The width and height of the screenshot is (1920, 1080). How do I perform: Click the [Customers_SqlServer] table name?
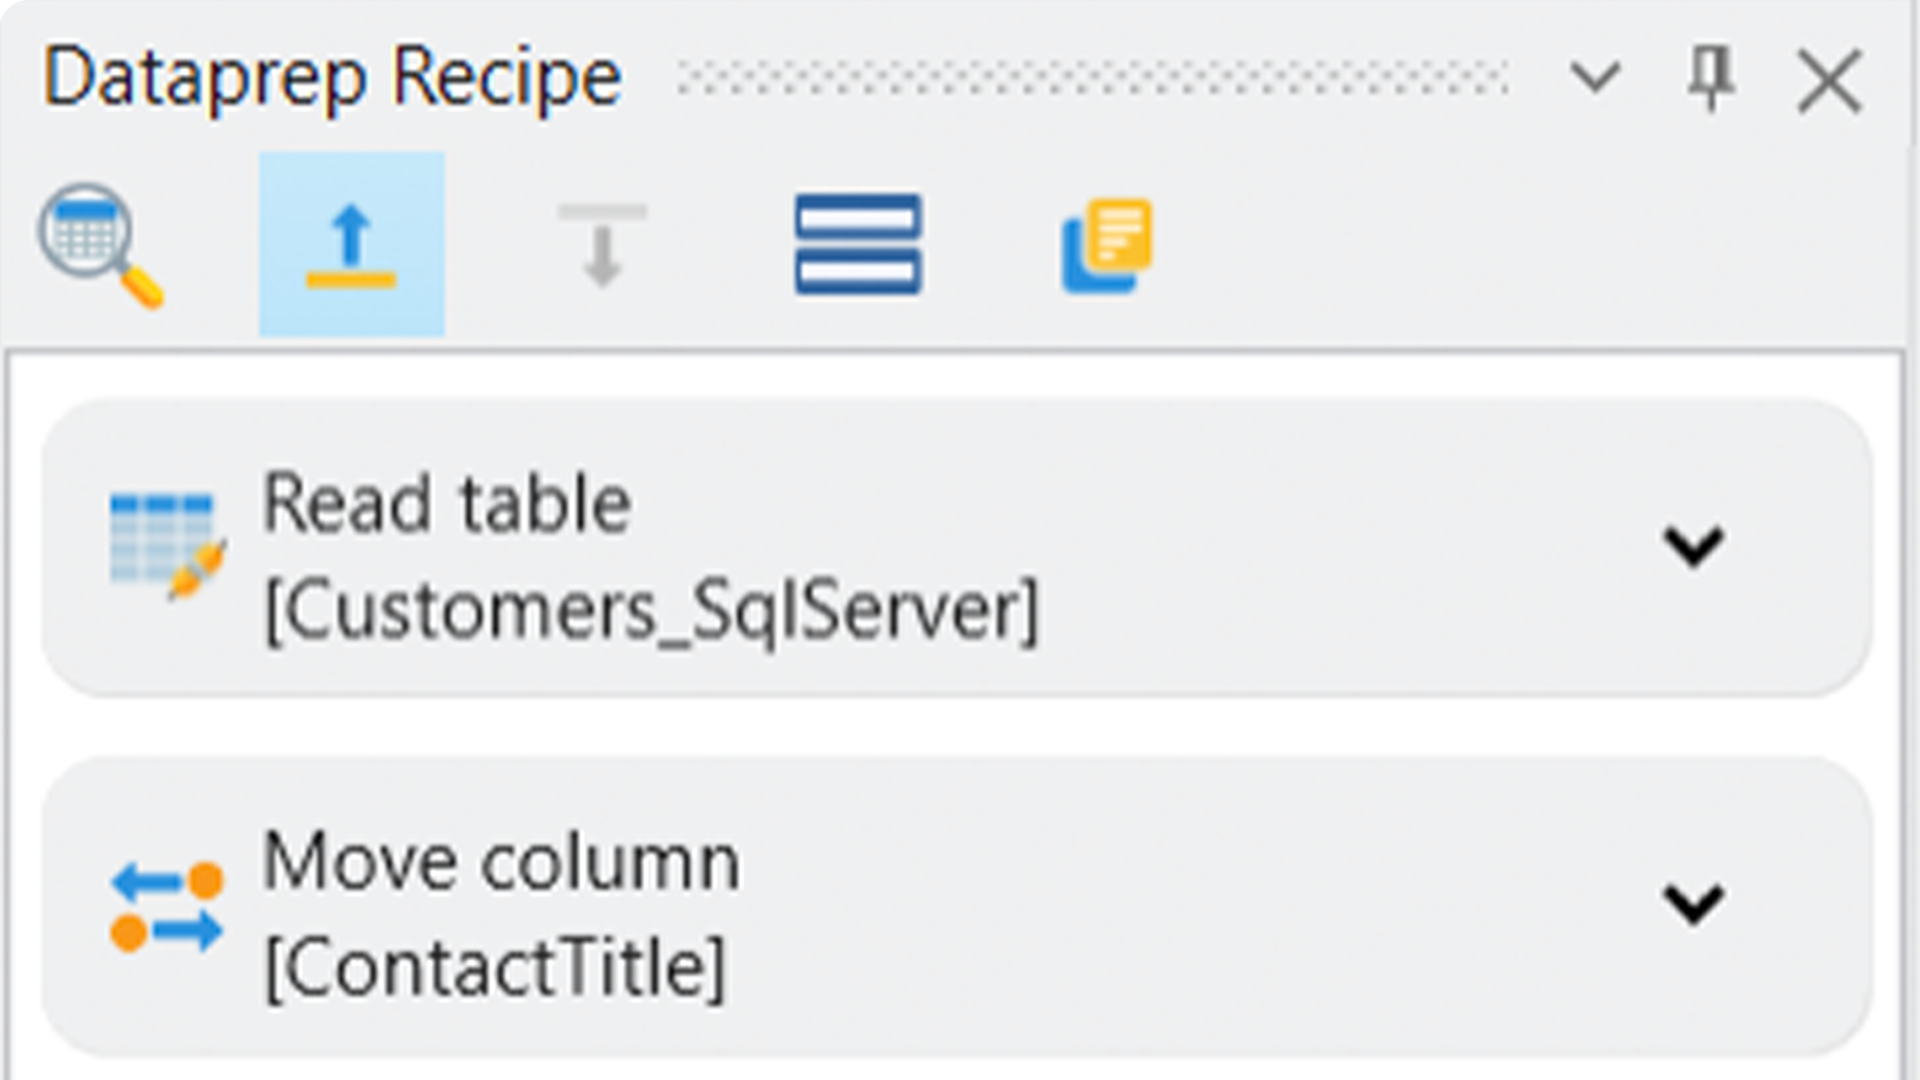coord(651,611)
